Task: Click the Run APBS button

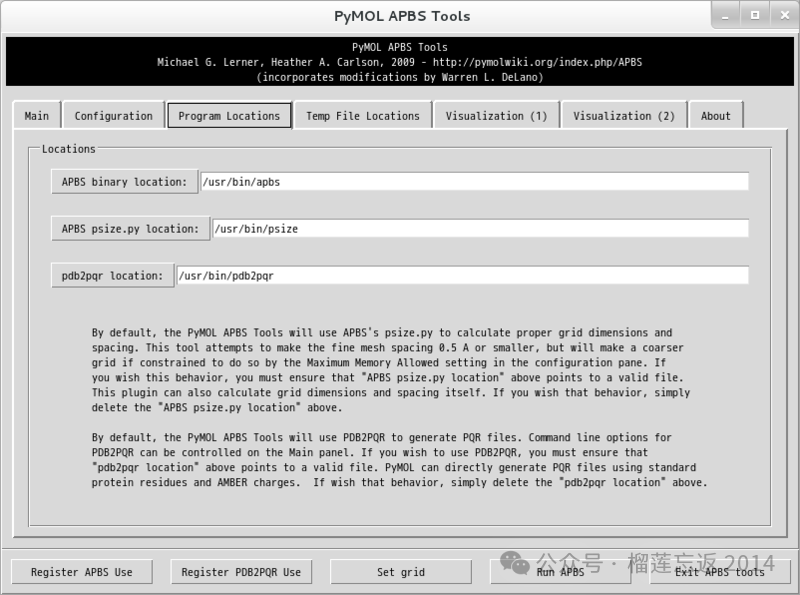Action: (560, 572)
